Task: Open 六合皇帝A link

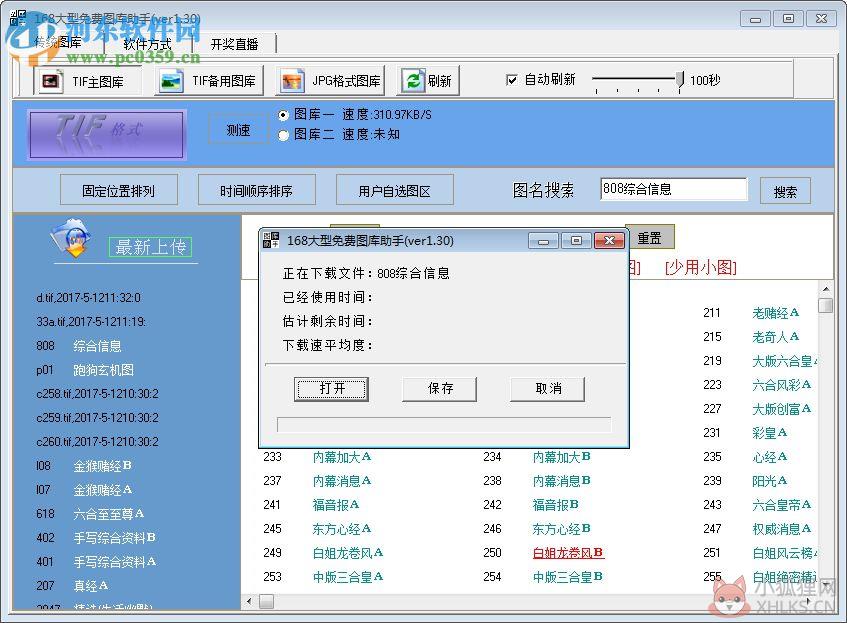Action: 782,505
